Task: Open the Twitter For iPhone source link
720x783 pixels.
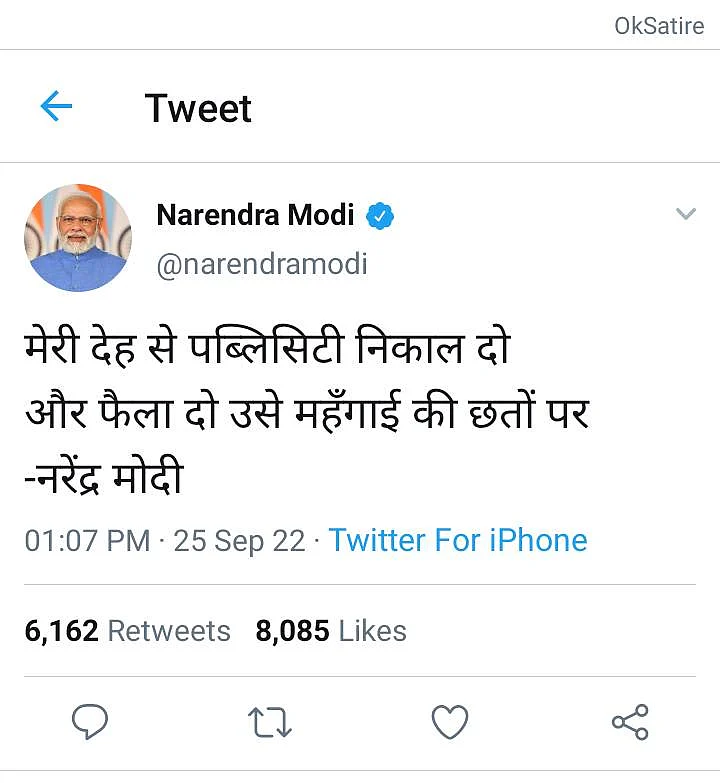Action: pyautogui.click(x=458, y=541)
